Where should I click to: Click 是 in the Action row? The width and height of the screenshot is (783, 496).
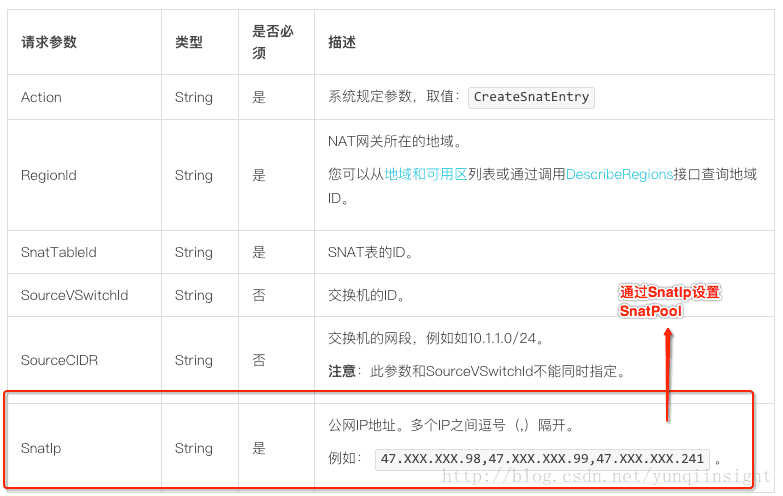[x=259, y=97]
